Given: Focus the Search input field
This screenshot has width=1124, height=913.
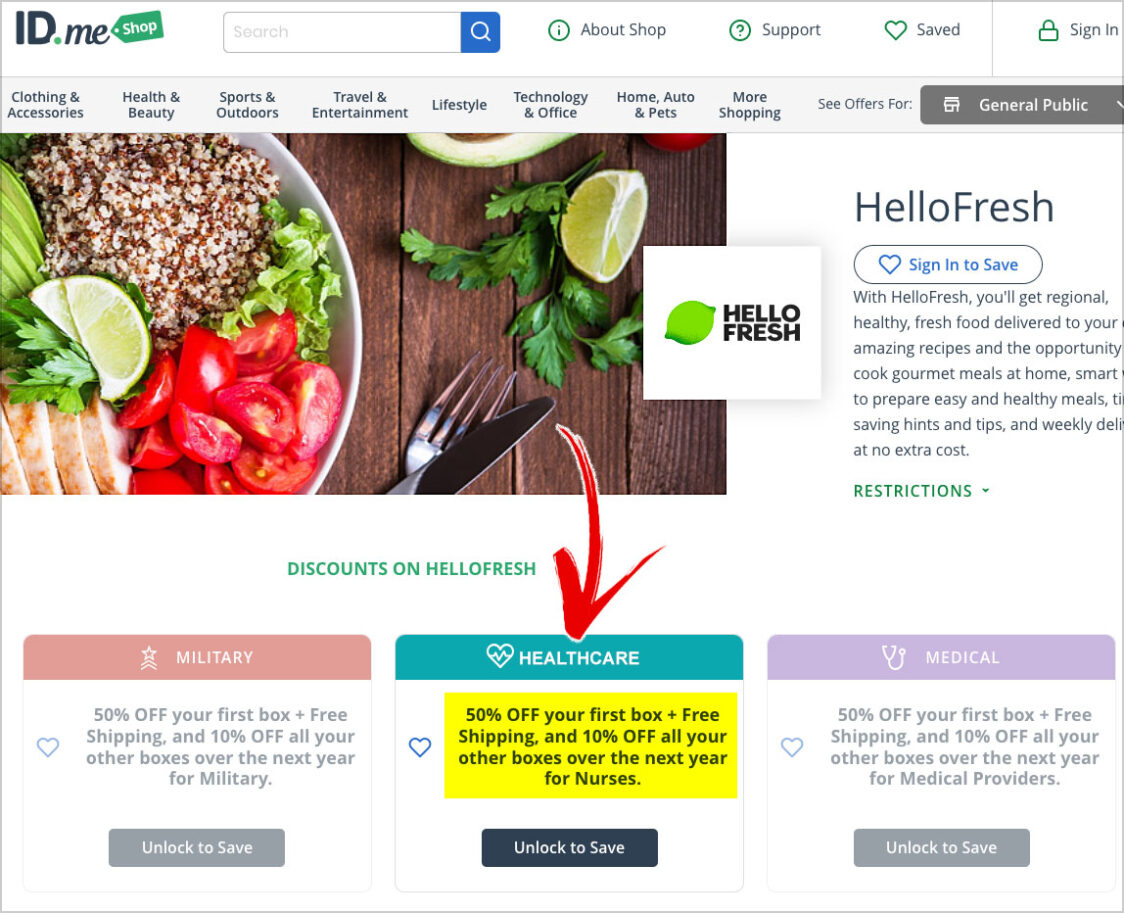Looking at the screenshot, I should pyautogui.click(x=342, y=32).
